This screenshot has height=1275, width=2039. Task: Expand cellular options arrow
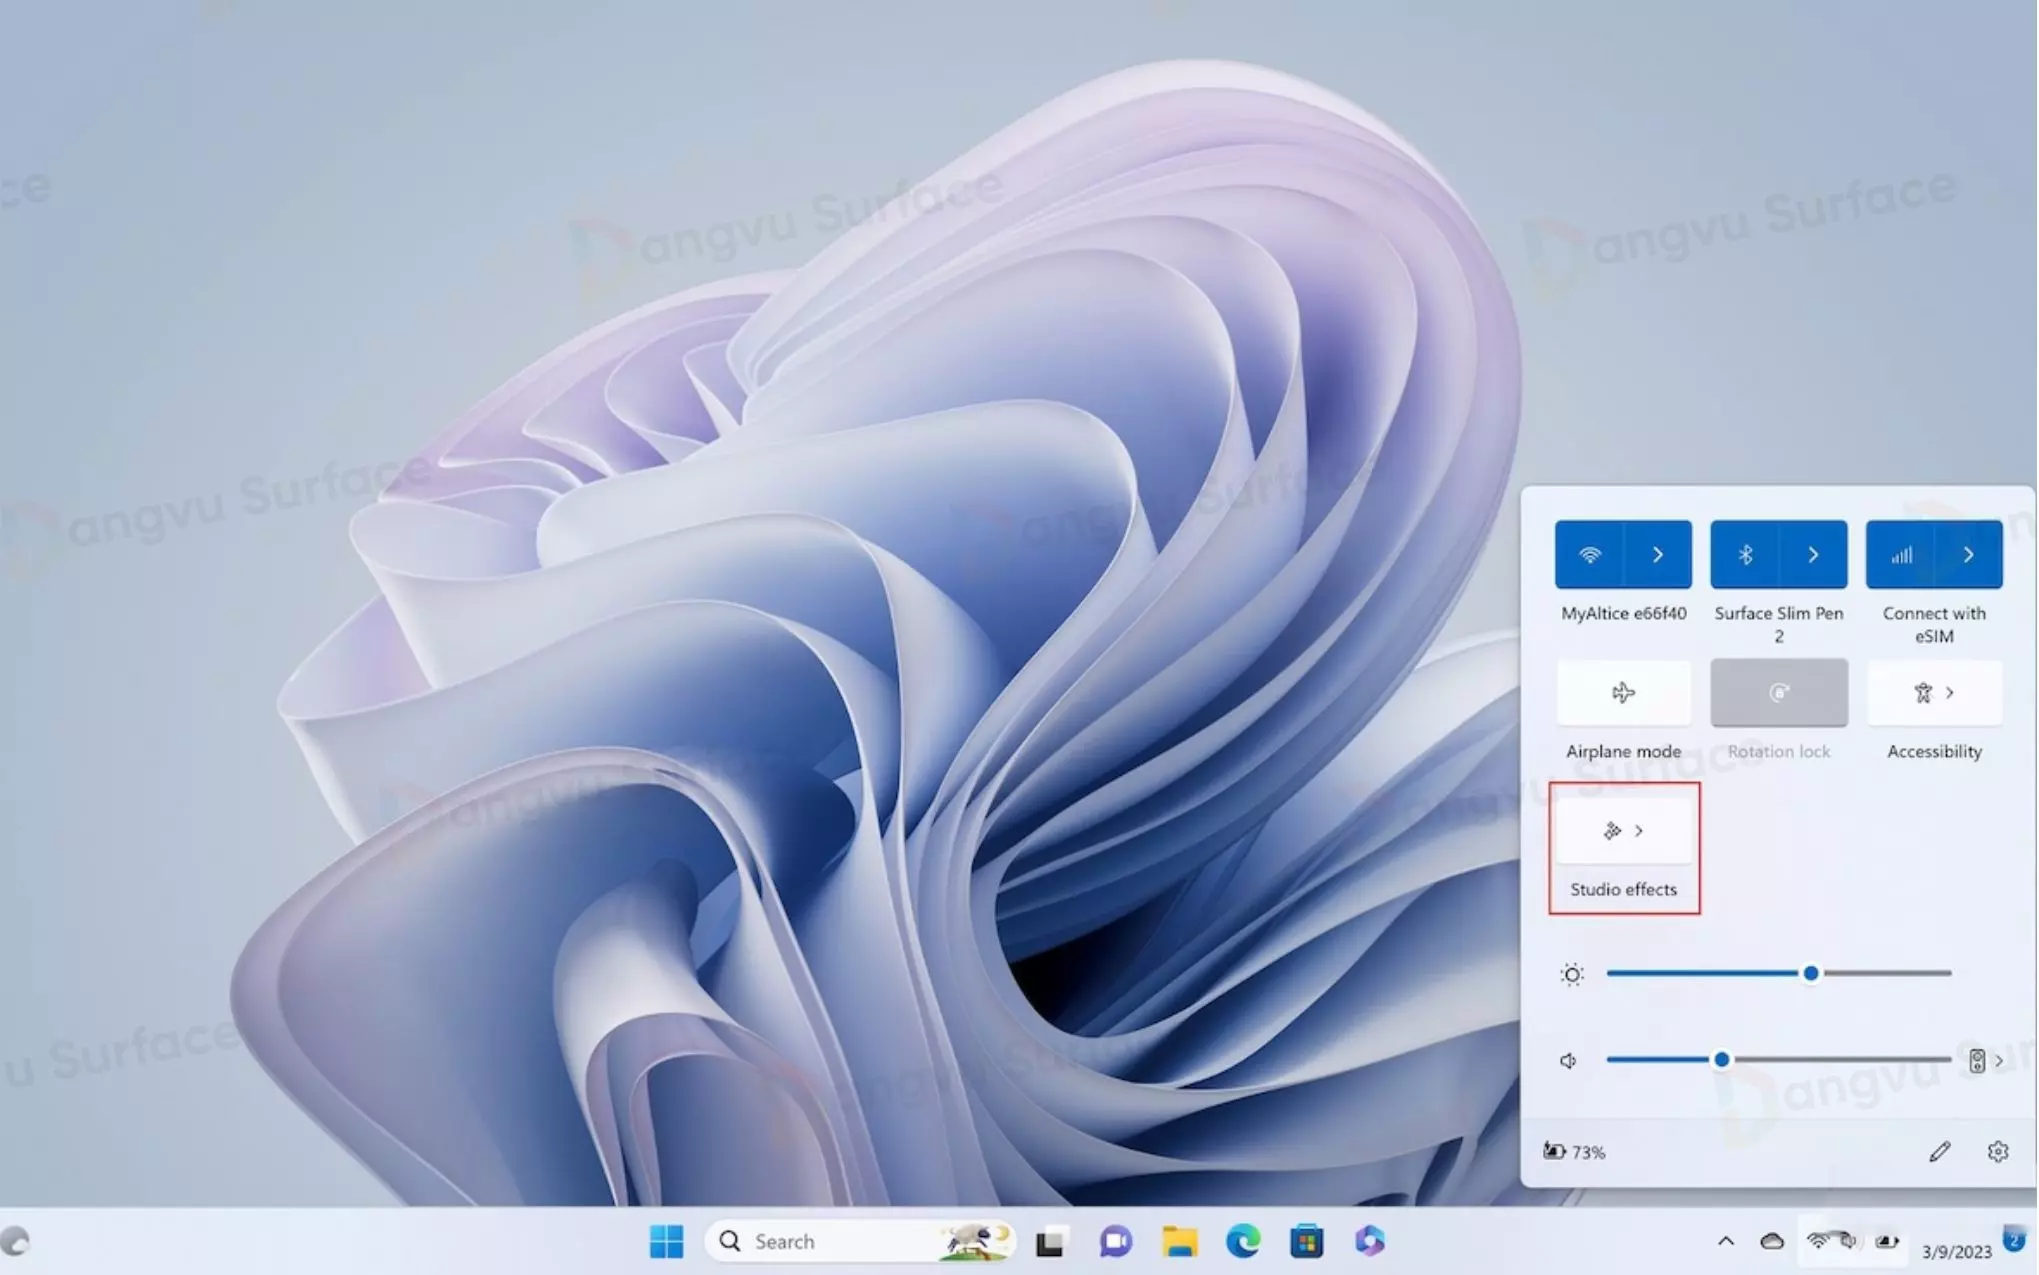(1968, 554)
